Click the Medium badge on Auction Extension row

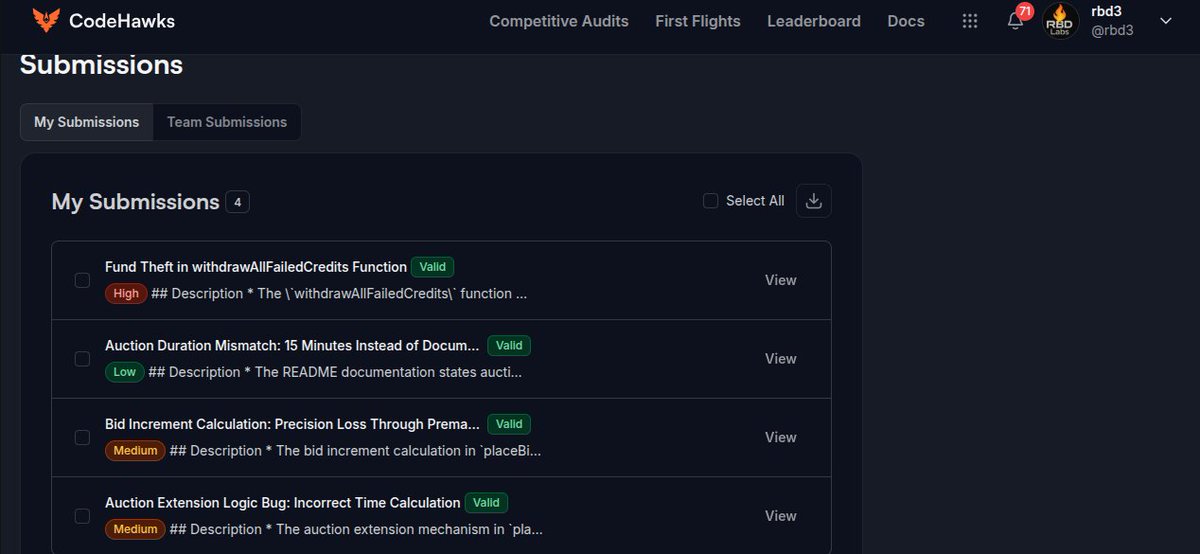135,529
